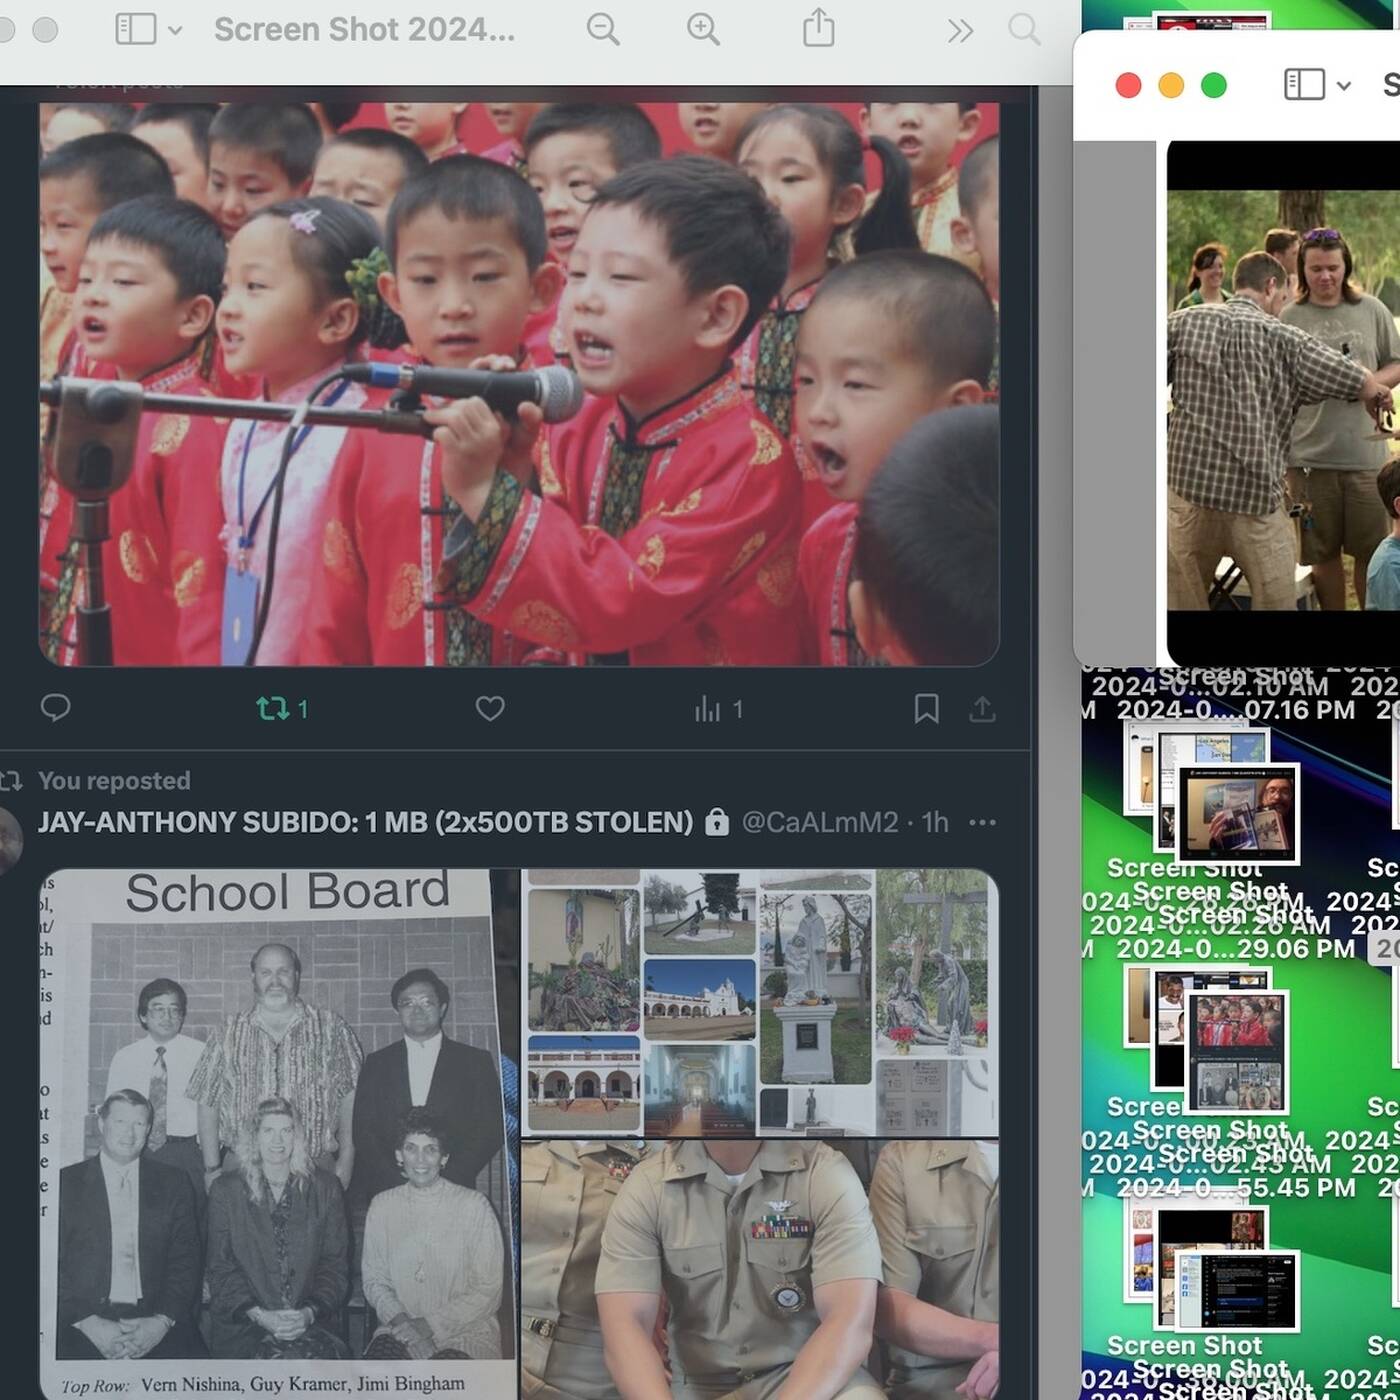Undo repost on the children singing post
Image resolution: width=1400 pixels, height=1400 pixels.
(282, 709)
